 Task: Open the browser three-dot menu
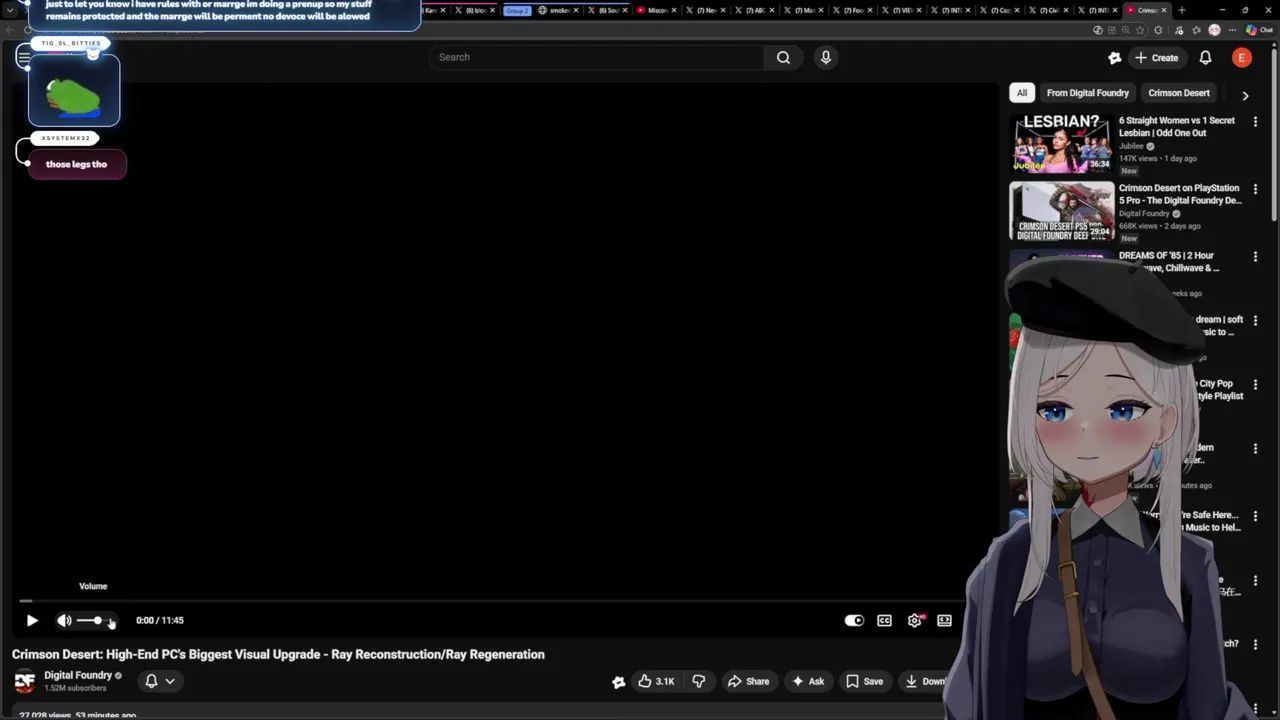pos(1232,30)
